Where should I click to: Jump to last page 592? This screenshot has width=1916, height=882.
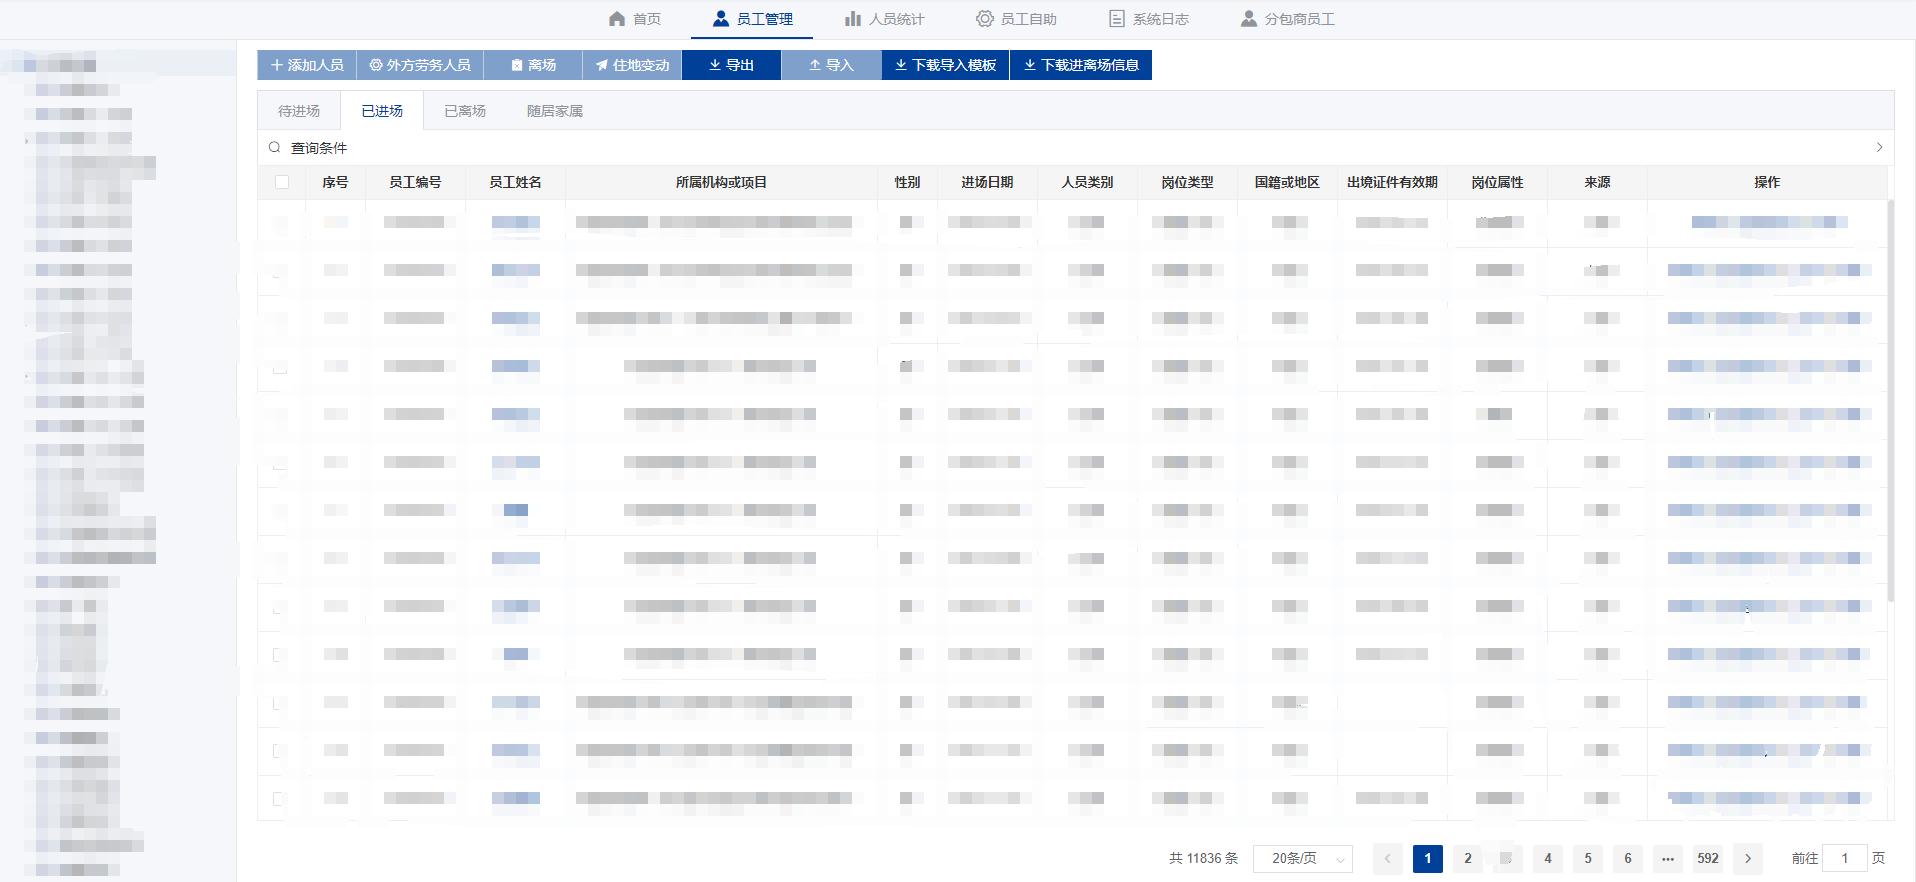point(1708,858)
